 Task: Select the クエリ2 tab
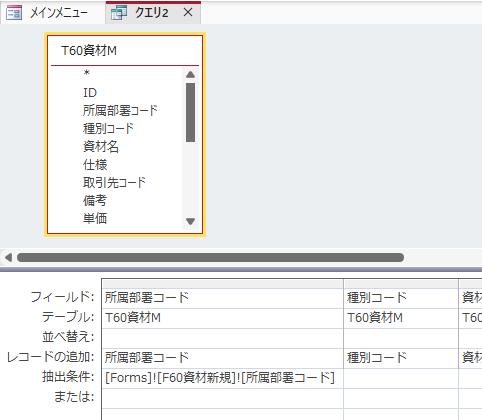click(153, 13)
